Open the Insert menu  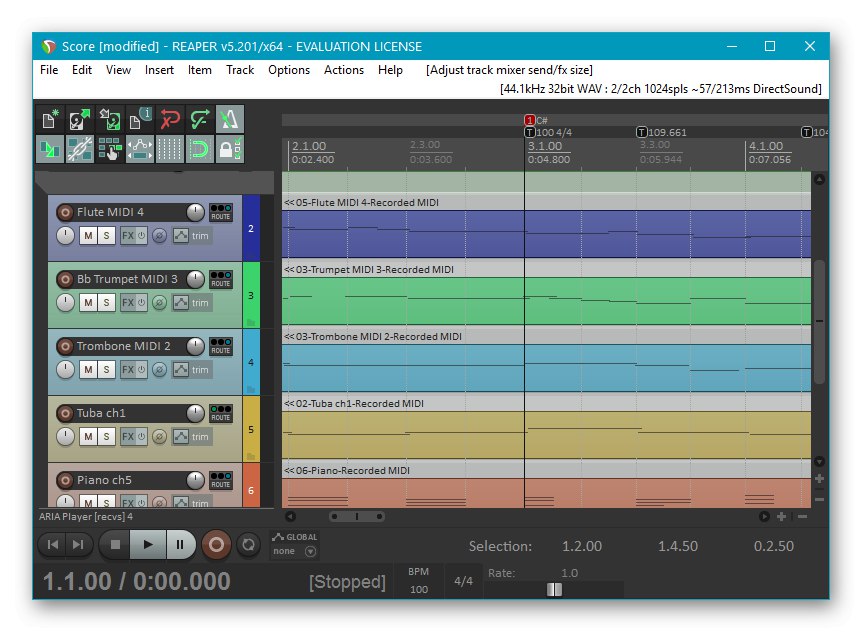click(x=159, y=70)
